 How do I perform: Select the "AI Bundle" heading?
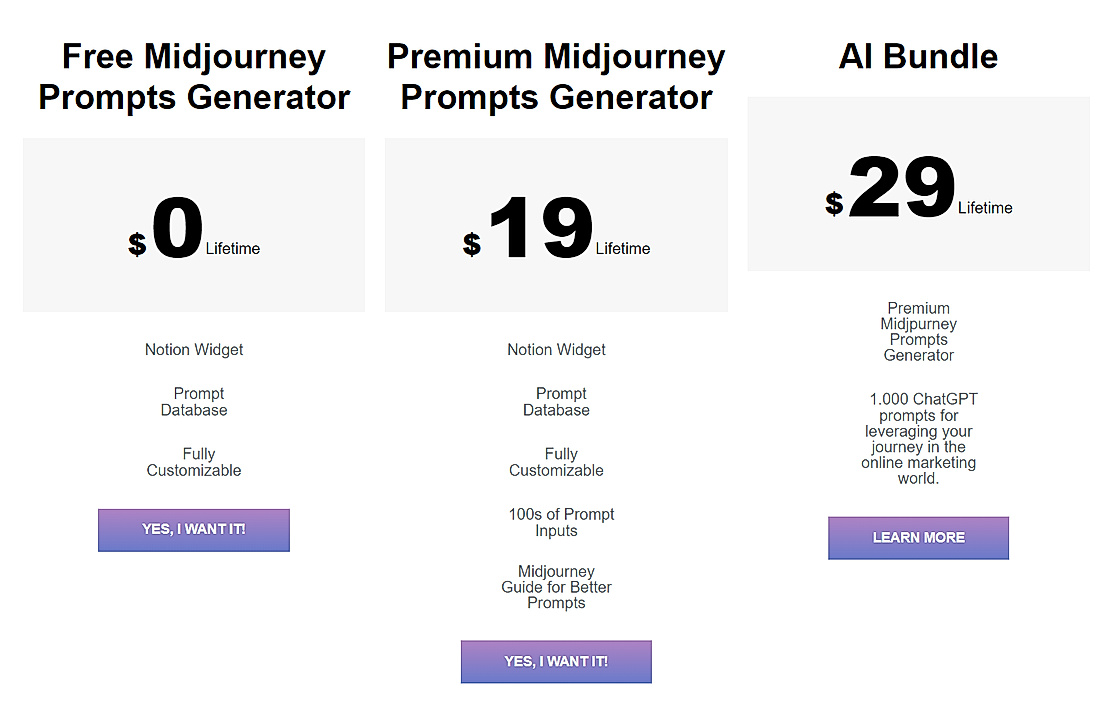pyautogui.click(x=918, y=56)
